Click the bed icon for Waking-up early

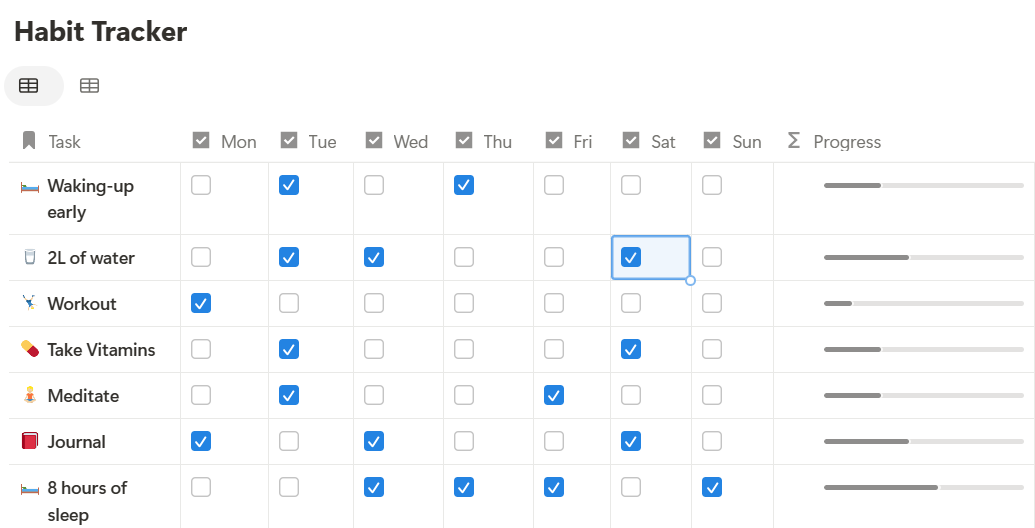pos(30,187)
